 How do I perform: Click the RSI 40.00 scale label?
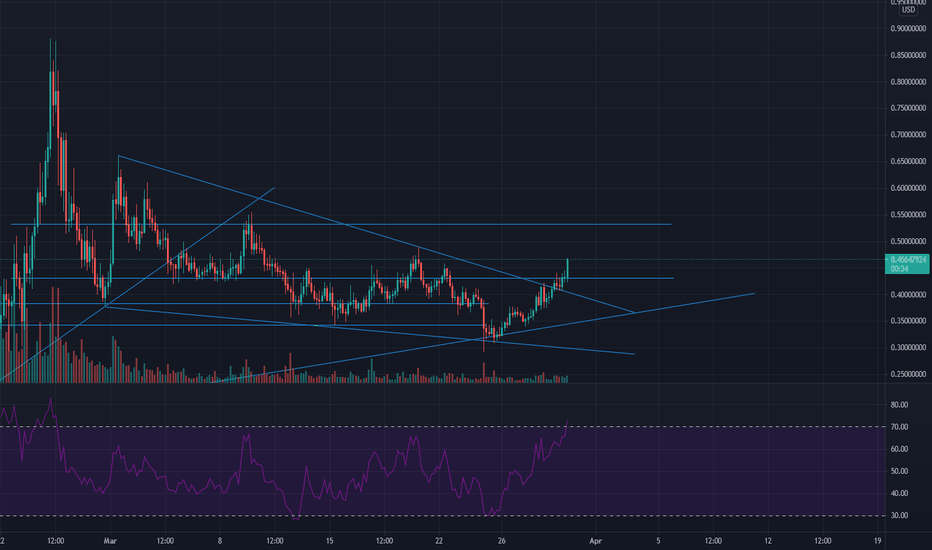pyautogui.click(x=899, y=493)
